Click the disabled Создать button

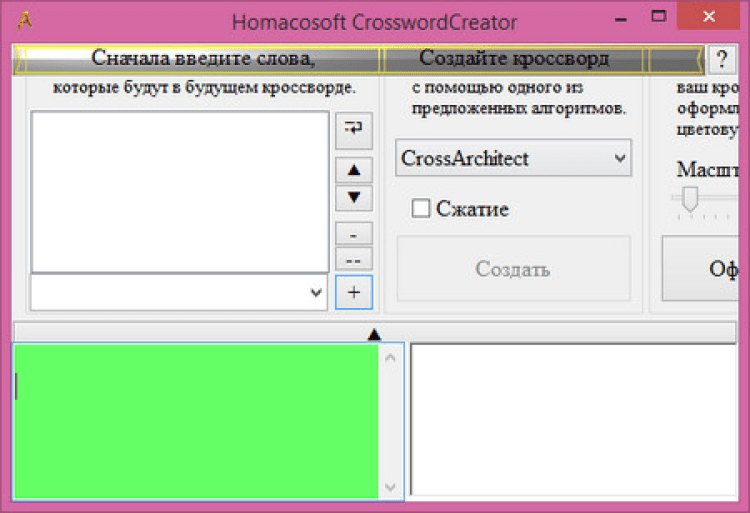513,269
